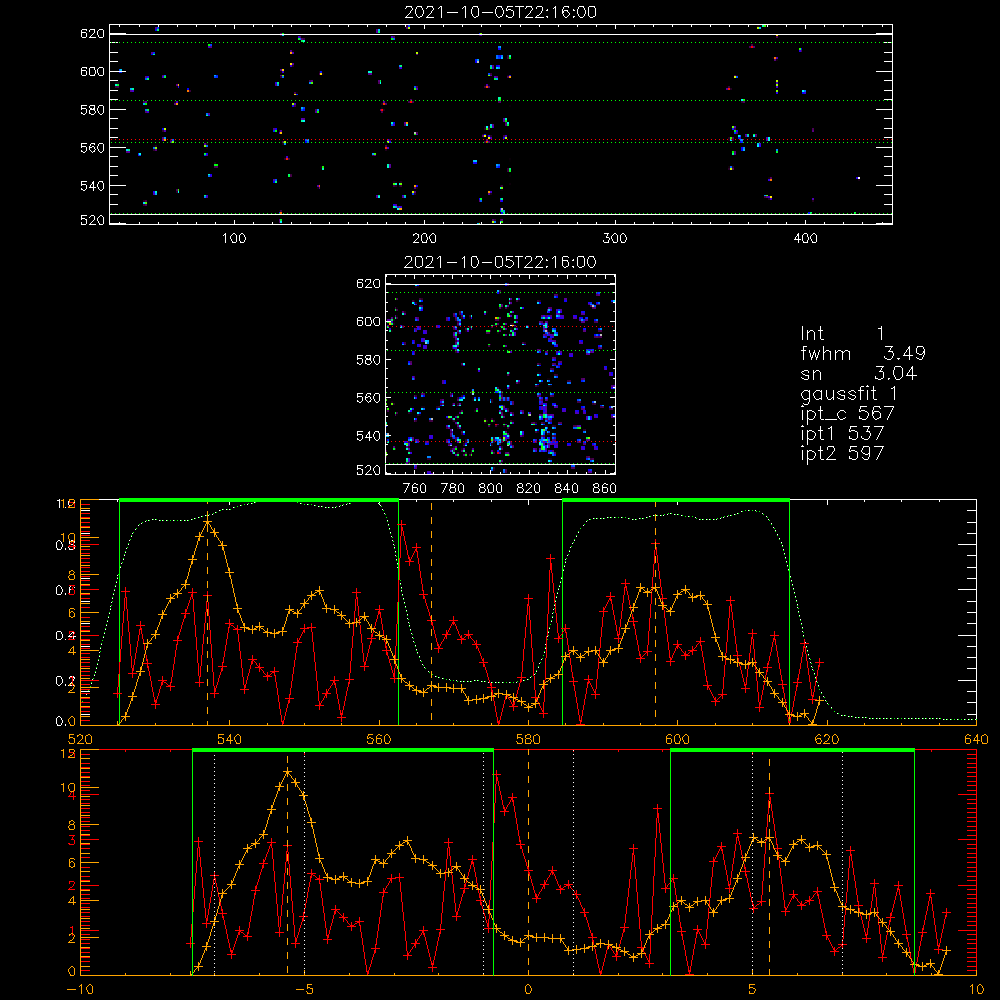The height and width of the screenshot is (1000, 1000).
Task: Click x-axis label 100 of the top image
Action: point(234,239)
